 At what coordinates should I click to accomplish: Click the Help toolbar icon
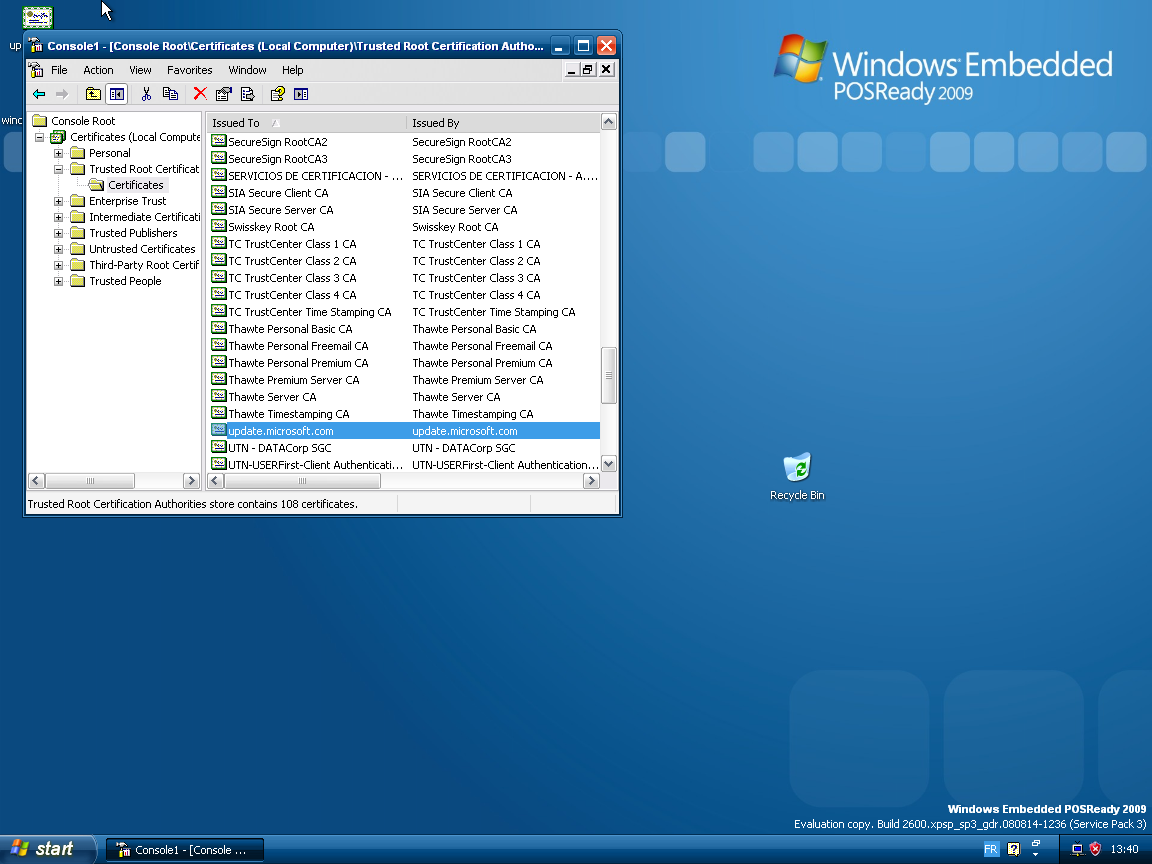click(x=277, y=94)
